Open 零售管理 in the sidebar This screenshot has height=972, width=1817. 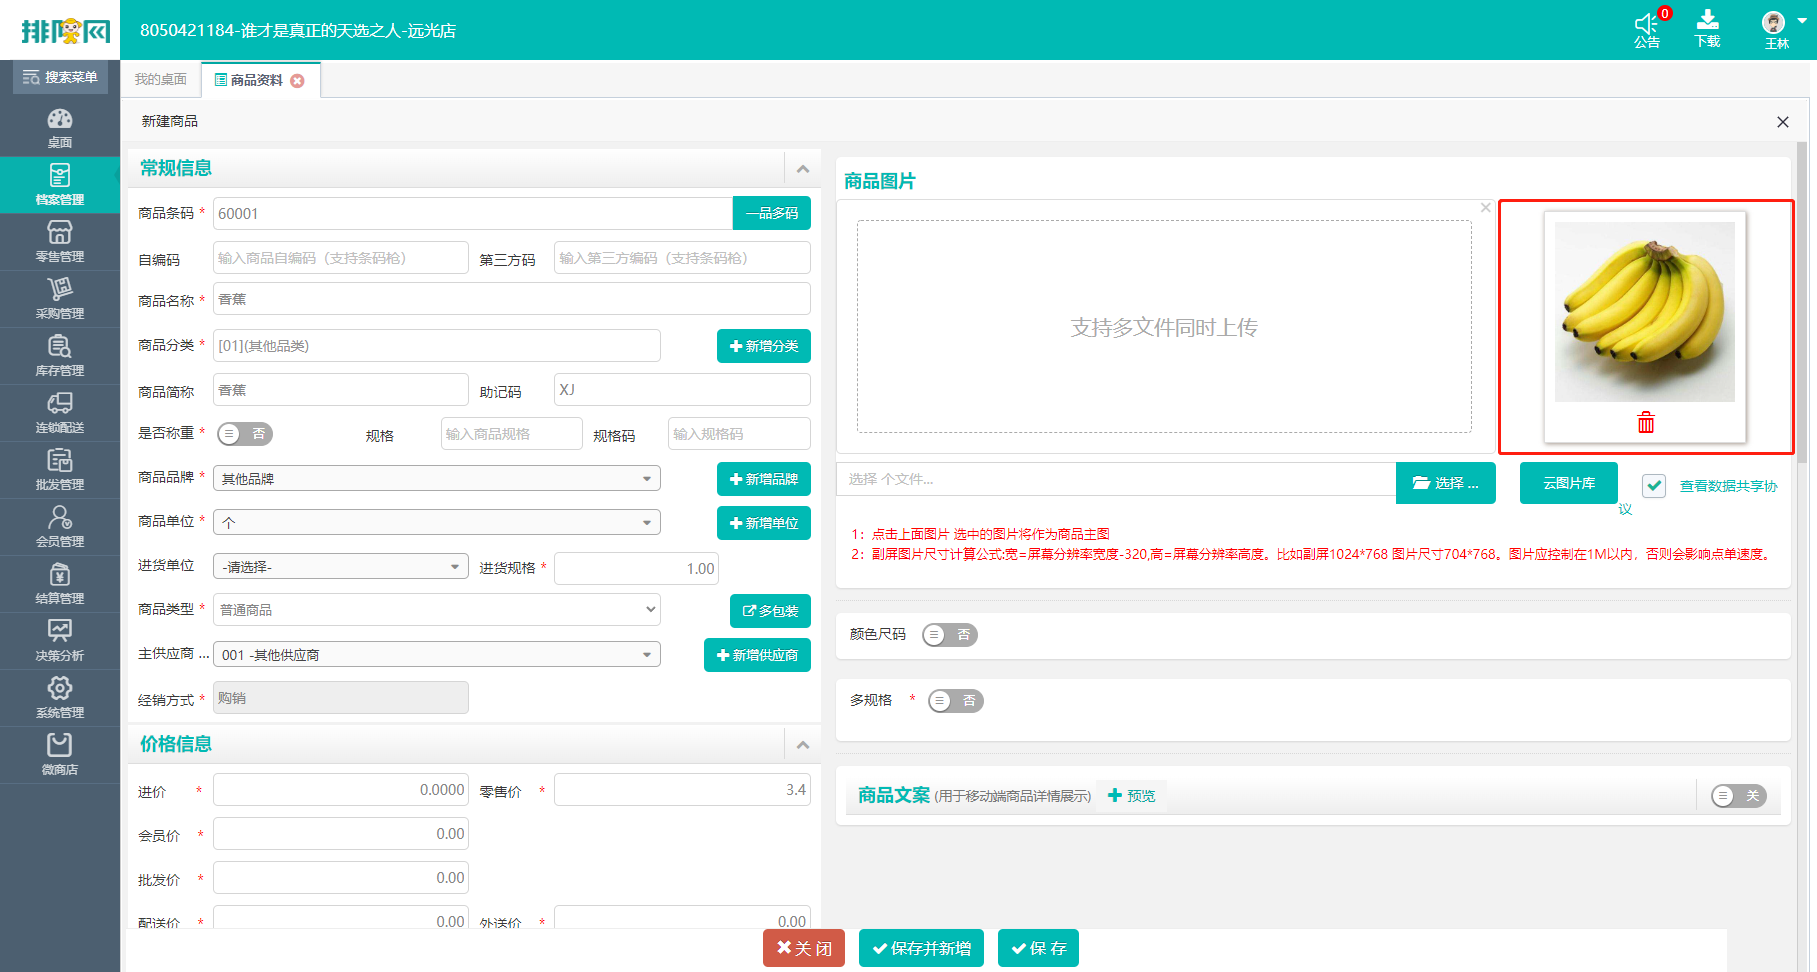point(60,242)
